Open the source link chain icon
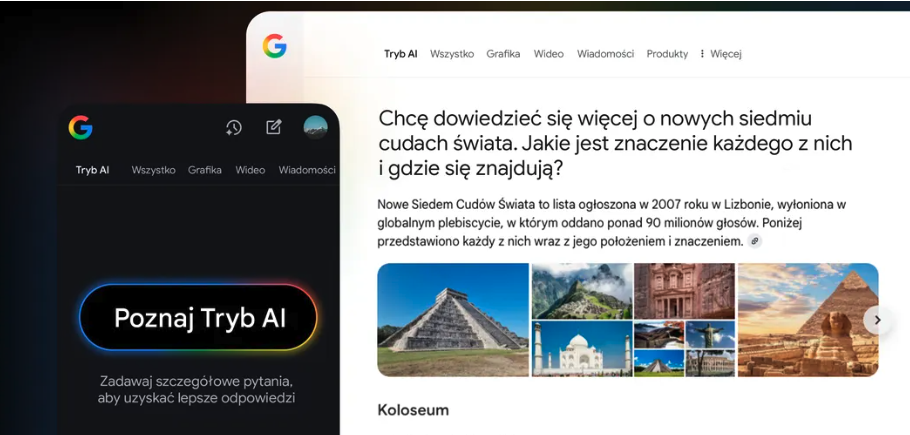 coord(754,241)
